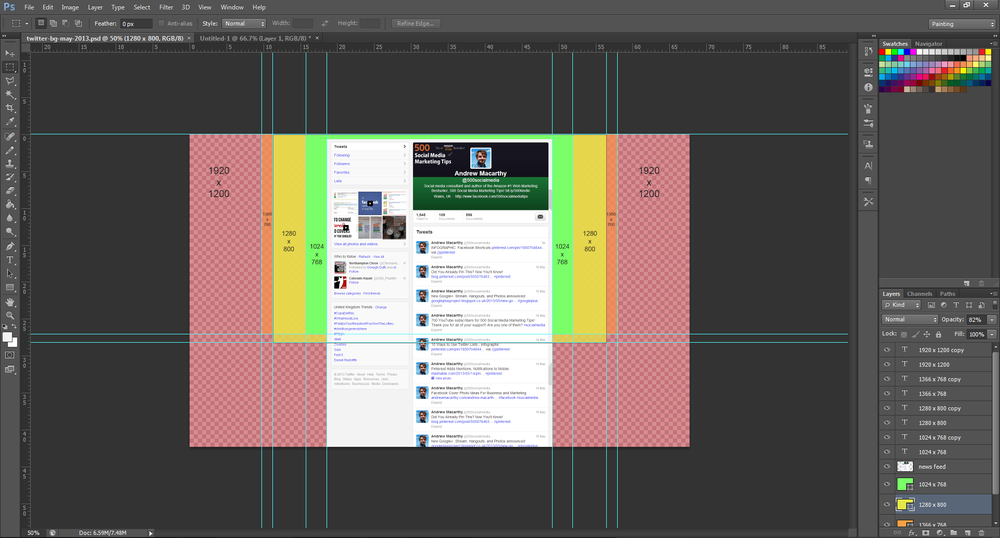Open the blend mode Normal dropdown
The height and width of the screenshot is (538, 1000).
click(x=909, y=319)
